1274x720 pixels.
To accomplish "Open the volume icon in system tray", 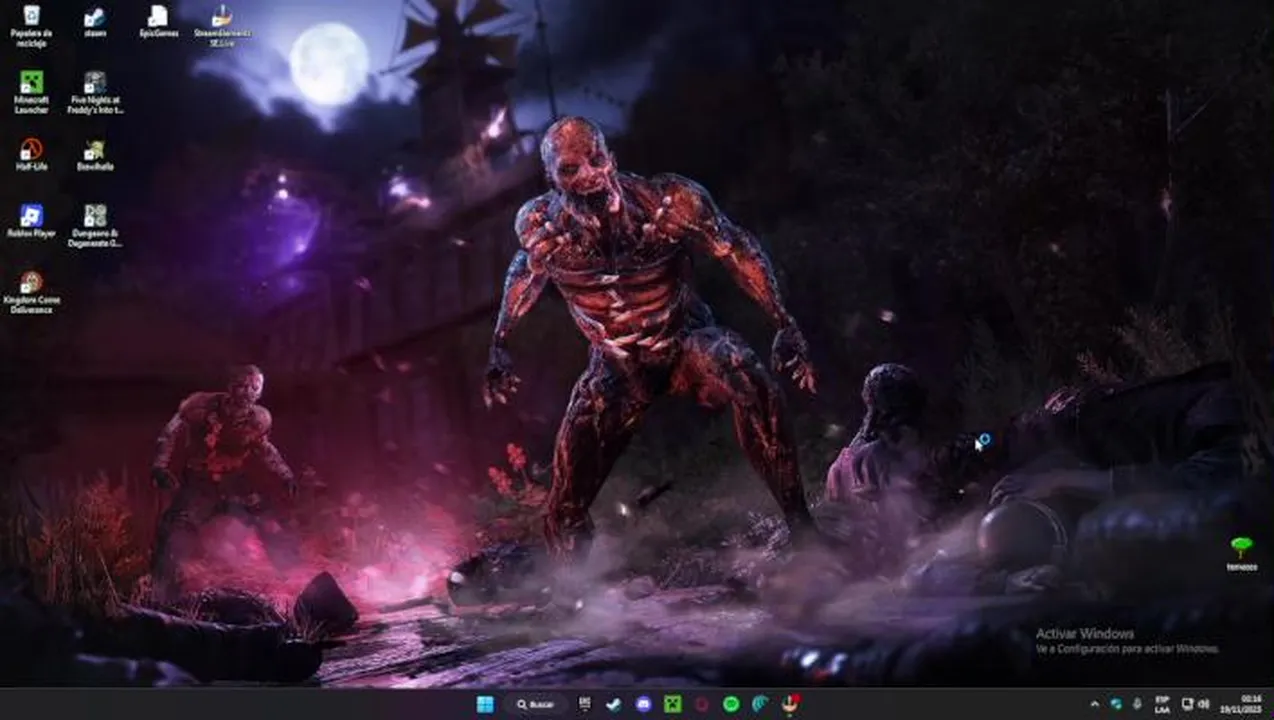I will pos(1204,704).
